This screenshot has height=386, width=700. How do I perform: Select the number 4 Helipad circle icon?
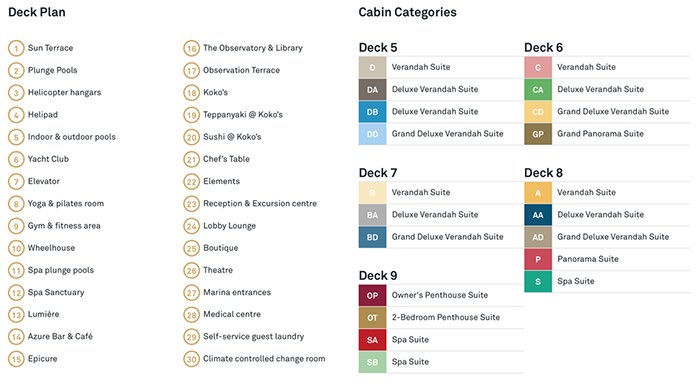coord(16,115)
